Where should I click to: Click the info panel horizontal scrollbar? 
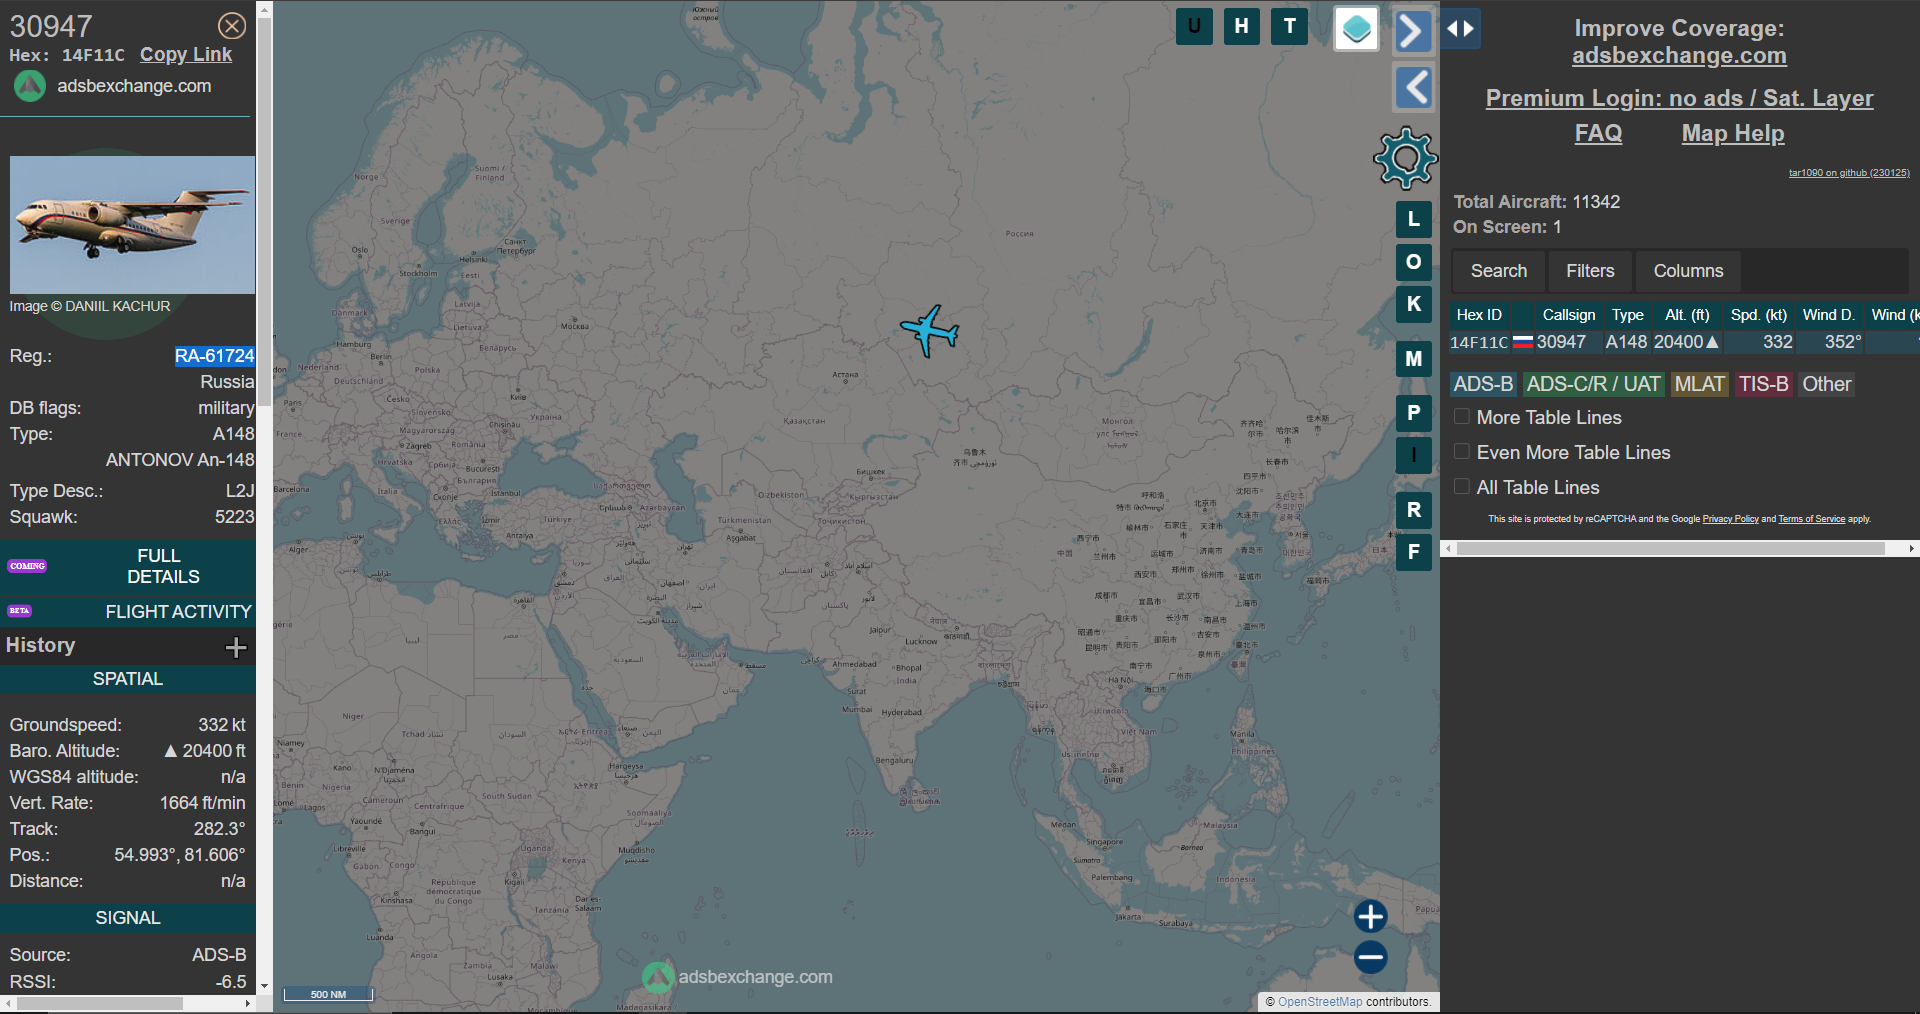[100, 1003]
